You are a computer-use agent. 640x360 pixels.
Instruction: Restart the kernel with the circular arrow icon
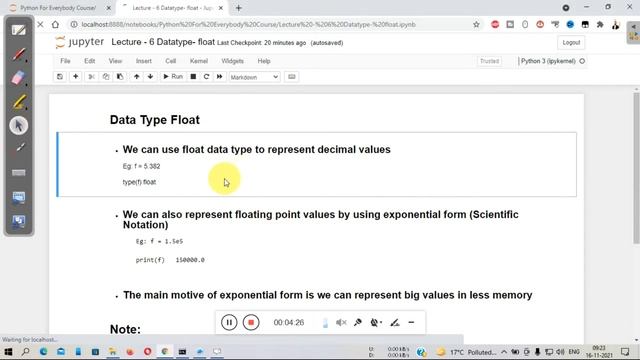tap(207, 77)
